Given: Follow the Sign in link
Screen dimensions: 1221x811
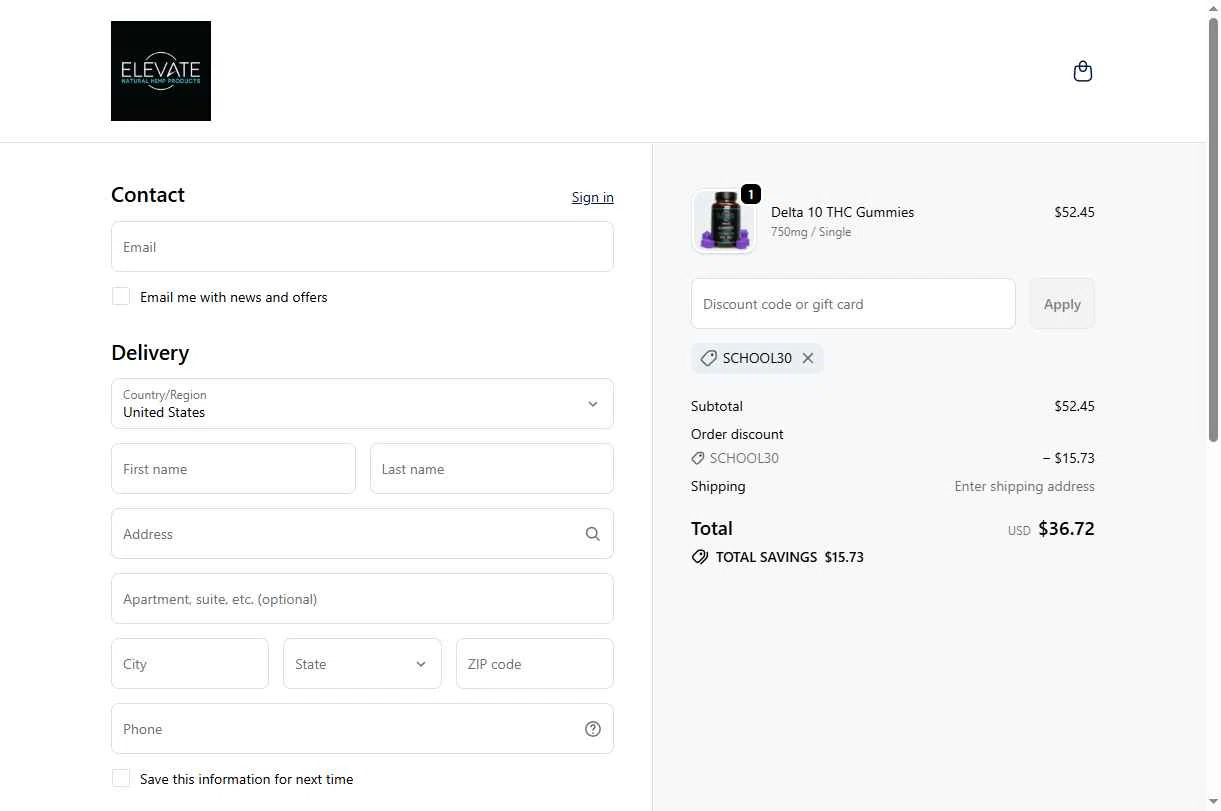Looking at the screenshot, I should coord(592,197).
